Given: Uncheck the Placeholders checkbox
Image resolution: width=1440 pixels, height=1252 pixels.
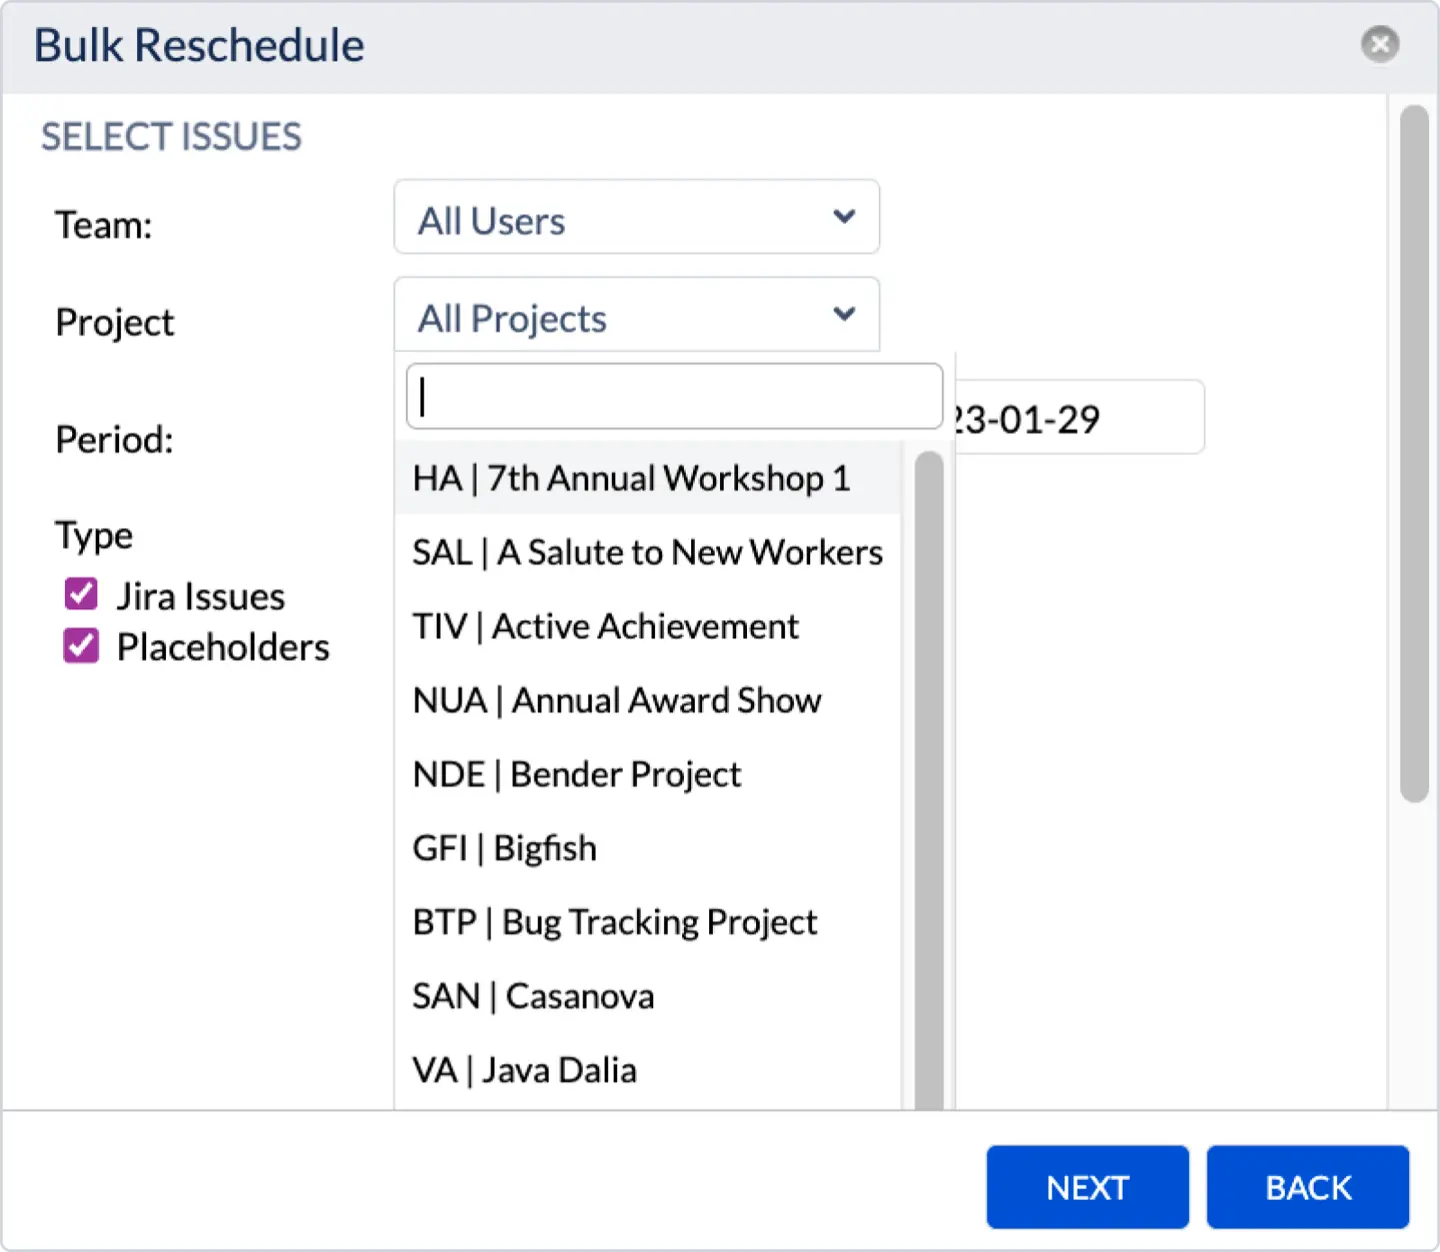Looking at the screenshot, I should [81, 646].
